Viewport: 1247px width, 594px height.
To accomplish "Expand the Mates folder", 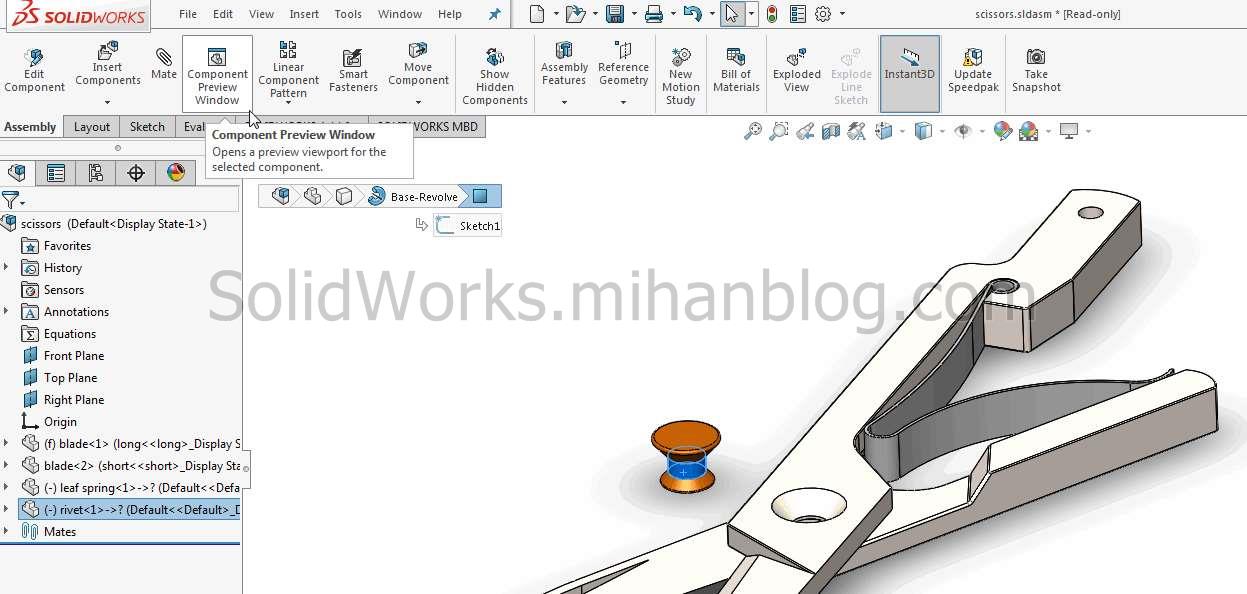I will click(6, 532).
